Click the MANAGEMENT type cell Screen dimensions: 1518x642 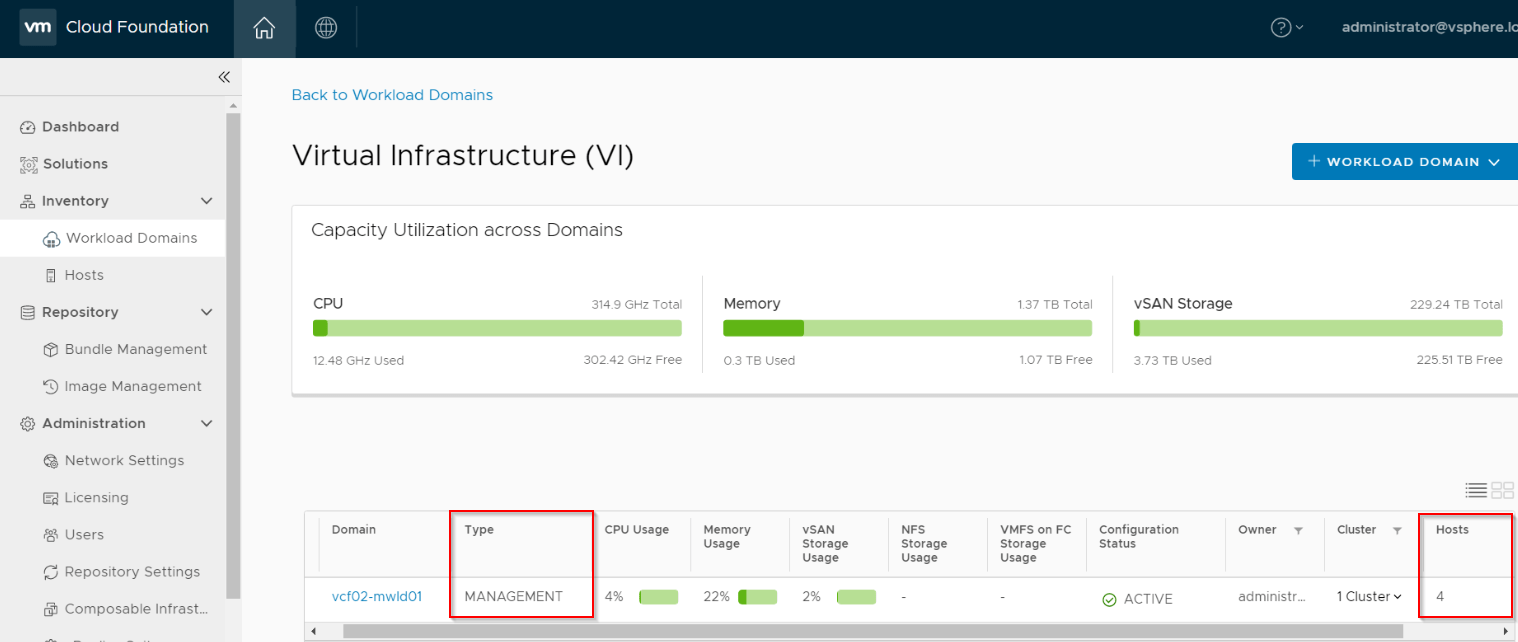(x=514, y=597)
